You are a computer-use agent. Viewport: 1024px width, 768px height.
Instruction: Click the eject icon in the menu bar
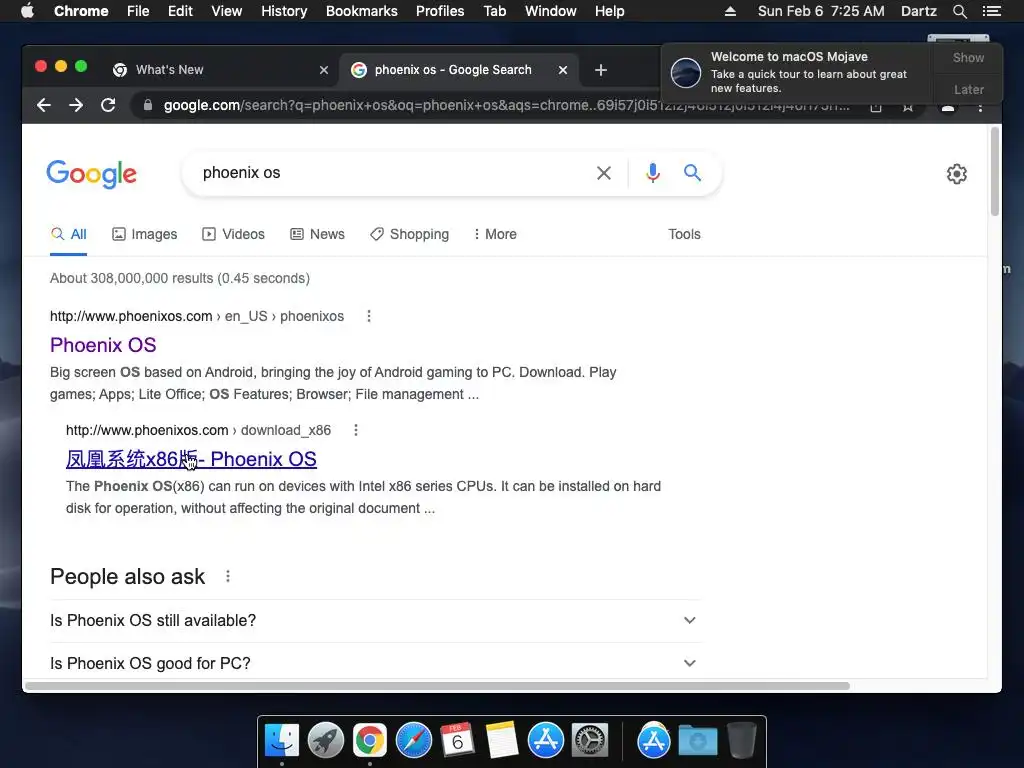pyautogui.click(x=730, y=11)
